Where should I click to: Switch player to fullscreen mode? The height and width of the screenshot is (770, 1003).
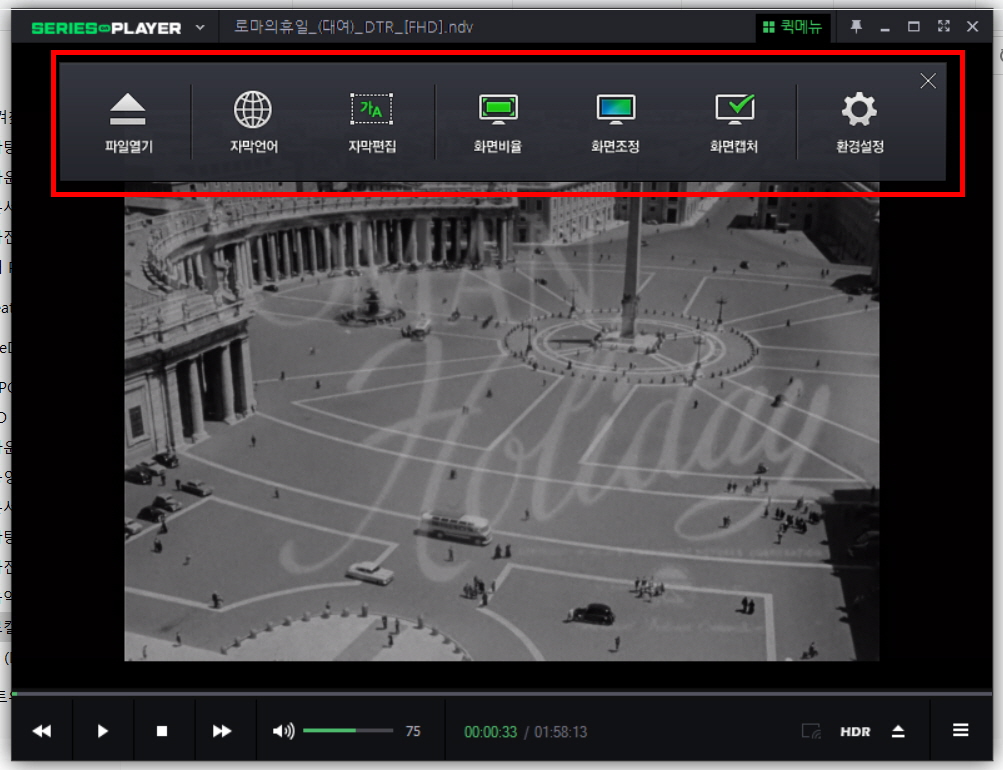[x=944, y=26]
